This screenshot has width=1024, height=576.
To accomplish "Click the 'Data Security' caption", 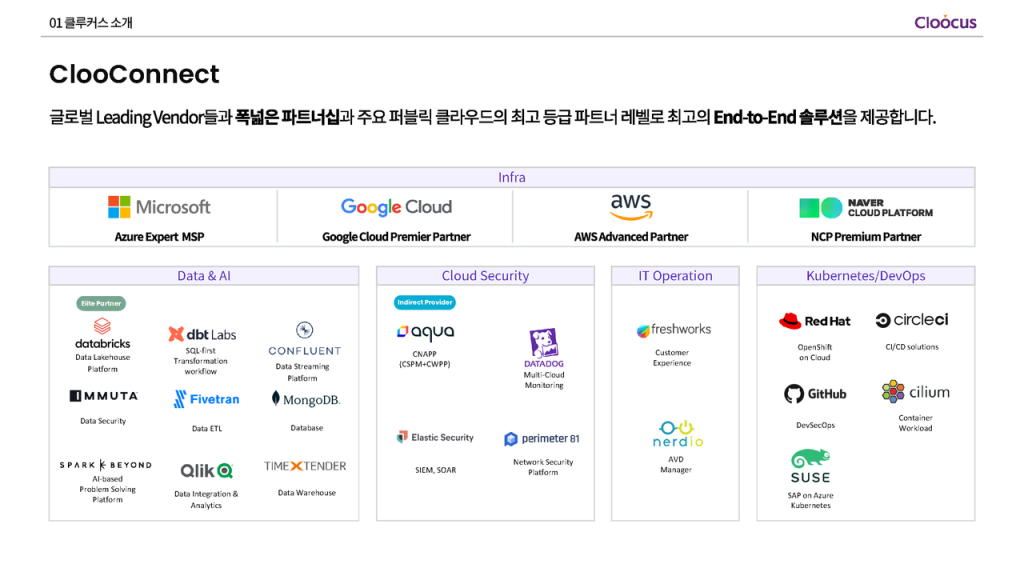I will (103, 421).
